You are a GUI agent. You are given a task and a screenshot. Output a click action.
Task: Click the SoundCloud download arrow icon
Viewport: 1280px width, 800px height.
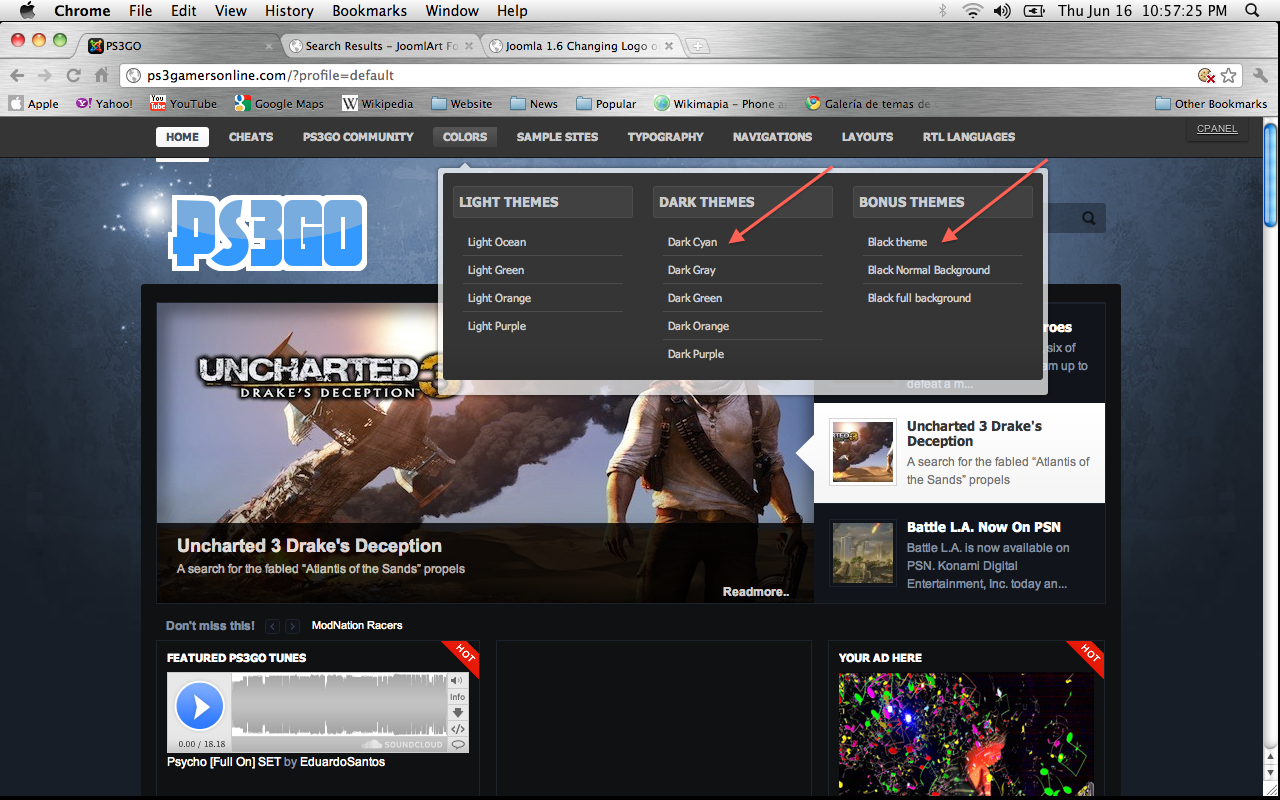458,713
